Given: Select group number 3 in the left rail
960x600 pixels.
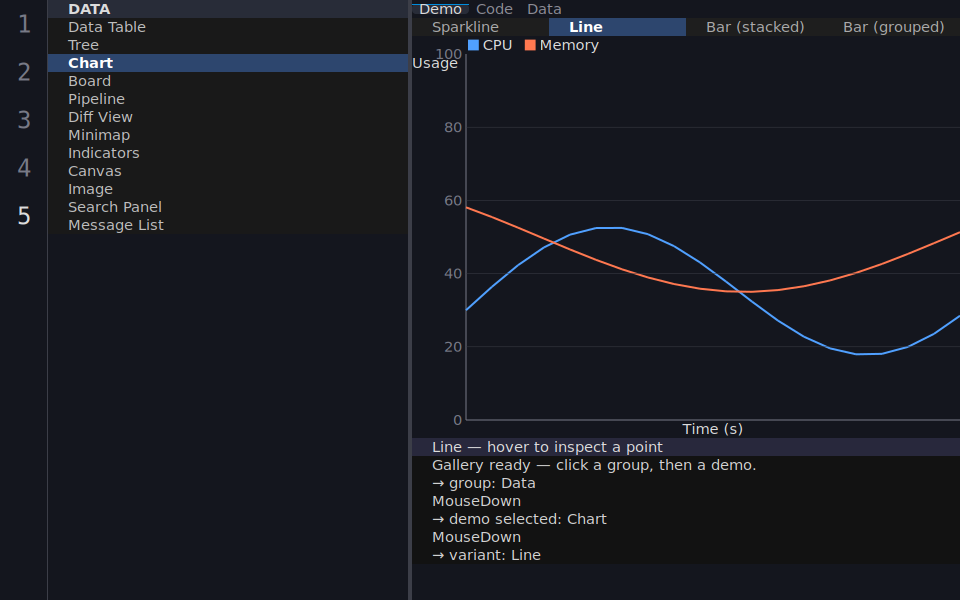Looking at the screenshot, I should point(24,120).
